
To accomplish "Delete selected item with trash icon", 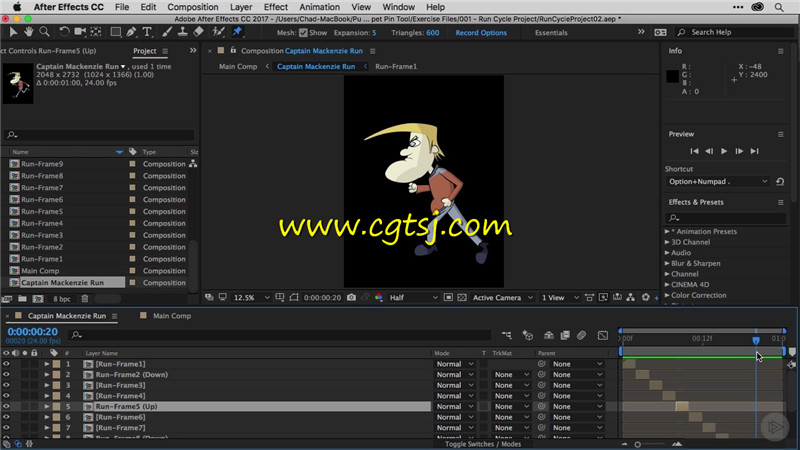I will click(x=85, y=299).
